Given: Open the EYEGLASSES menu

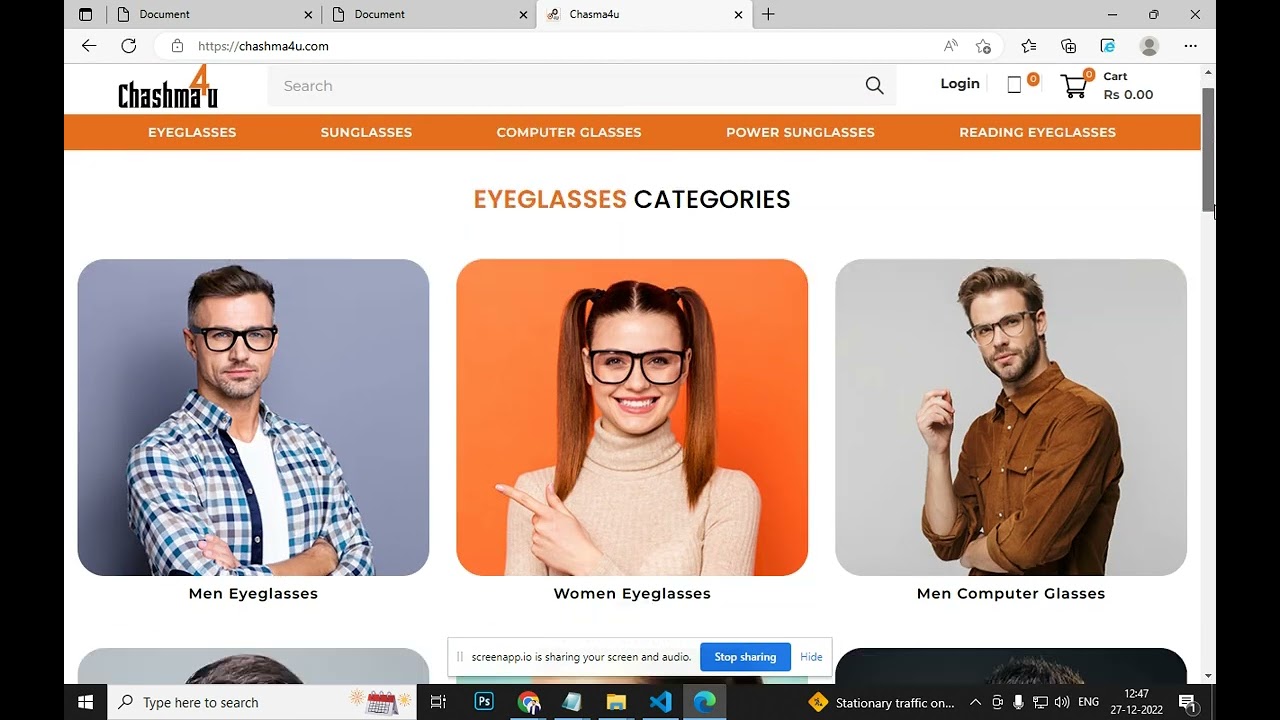Looking at the screenshot, I should pos(192,132).
